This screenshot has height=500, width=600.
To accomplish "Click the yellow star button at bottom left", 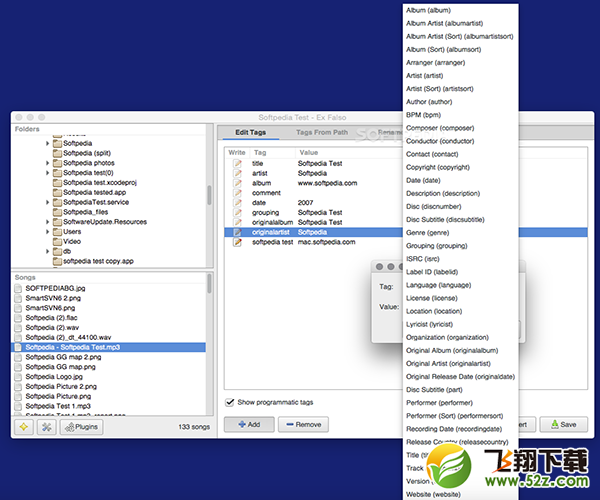I will pyautogui.click(x=24, y=427).
